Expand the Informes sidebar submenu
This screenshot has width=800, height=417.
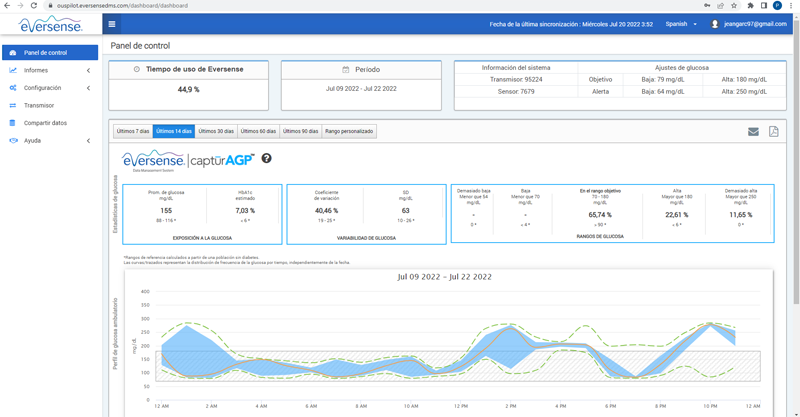point(88,70)
